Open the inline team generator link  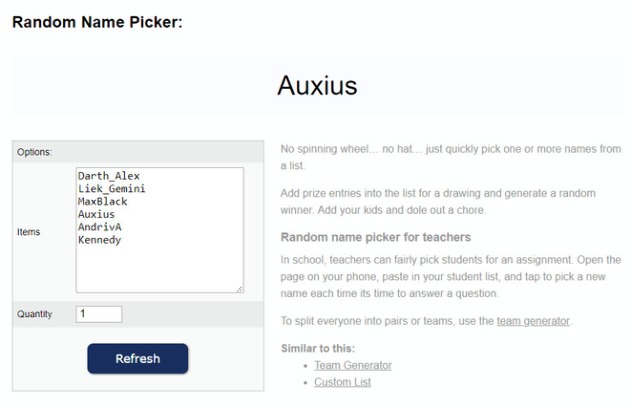coord(533,321)
